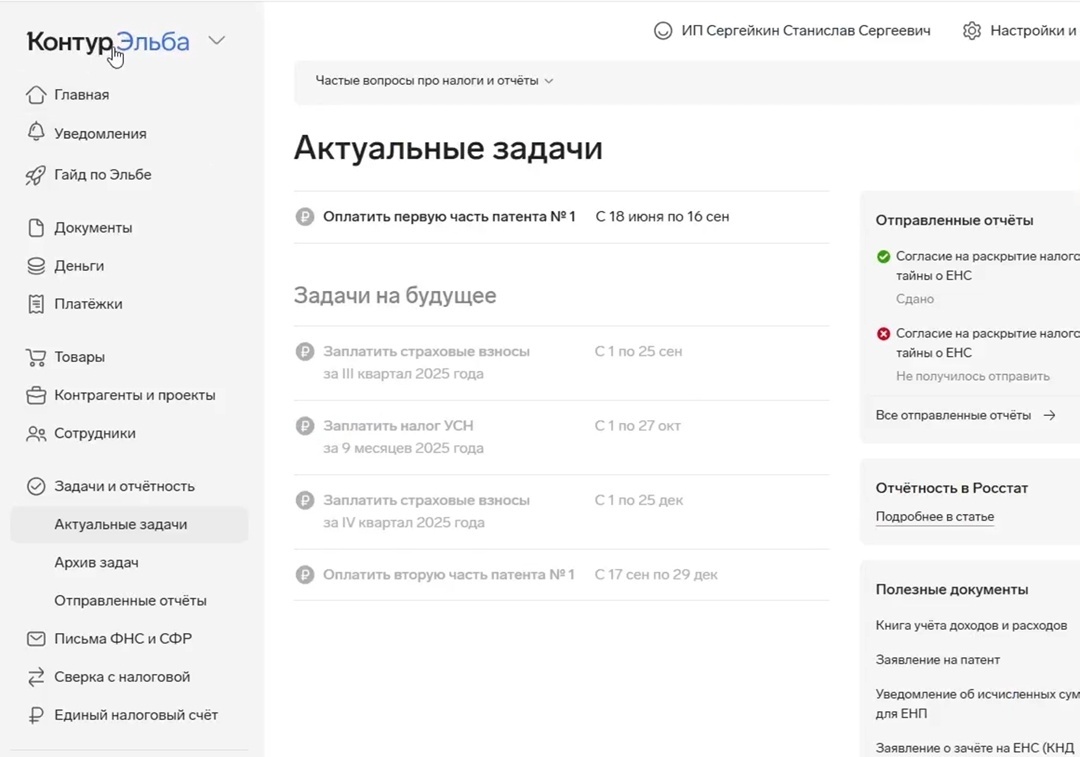This screenshot has height=757, width=1080.
Task: Click the Деньги coins stack icon
Action: point(36,266)
